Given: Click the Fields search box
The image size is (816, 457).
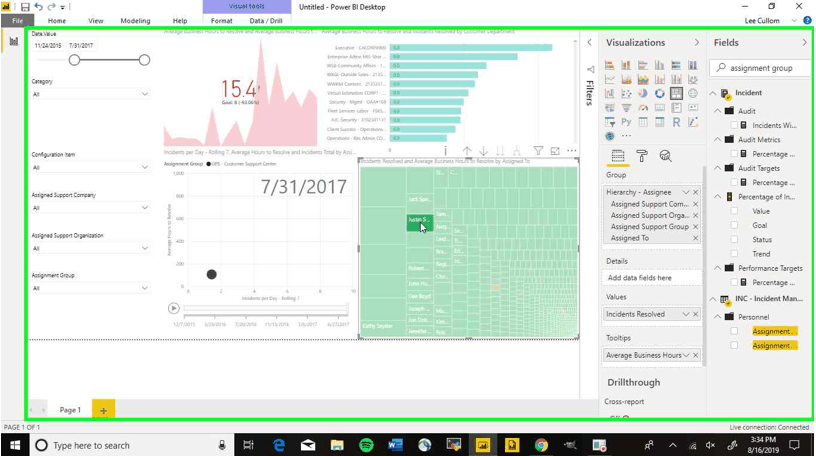Looking at the screenshot, I should point(760,68).
